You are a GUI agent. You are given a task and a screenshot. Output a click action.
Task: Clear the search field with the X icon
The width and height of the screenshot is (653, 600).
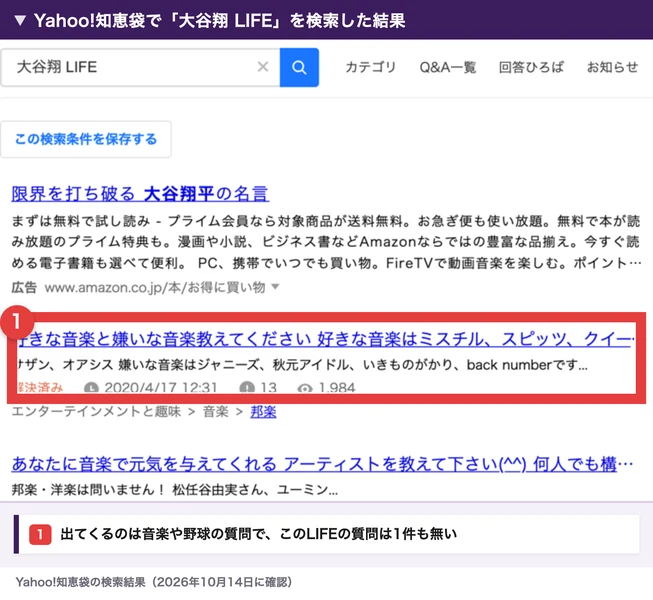point(263,67)
